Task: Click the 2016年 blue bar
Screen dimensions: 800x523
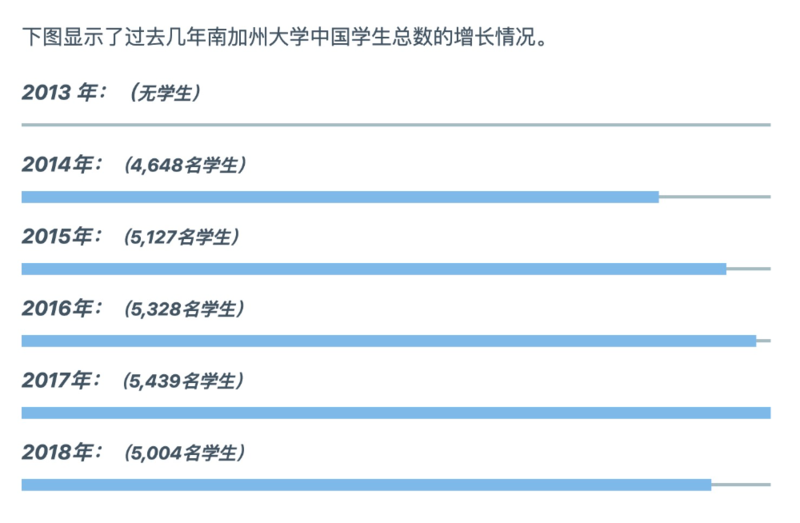Action: pyautogui.click(x=389, y=341)
